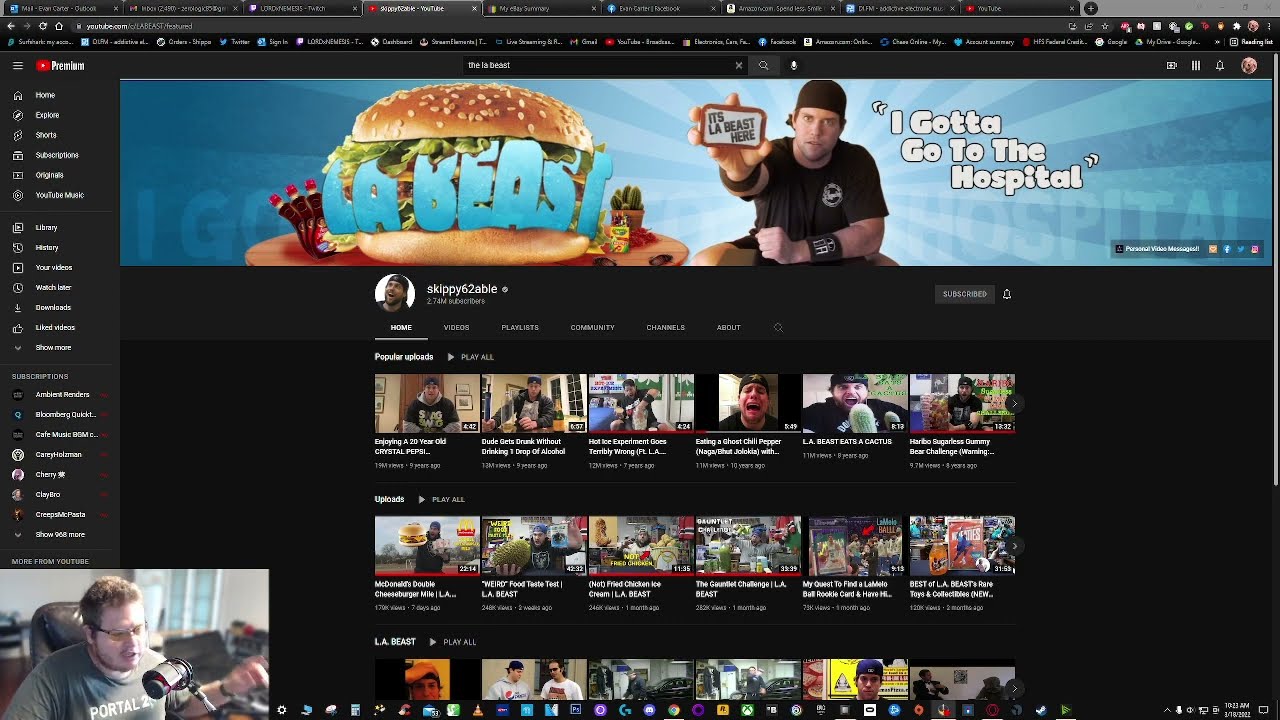Advance L.A. BEAST row with right arrow
The image size is (1280, 720).
[x=1014, y=688]
